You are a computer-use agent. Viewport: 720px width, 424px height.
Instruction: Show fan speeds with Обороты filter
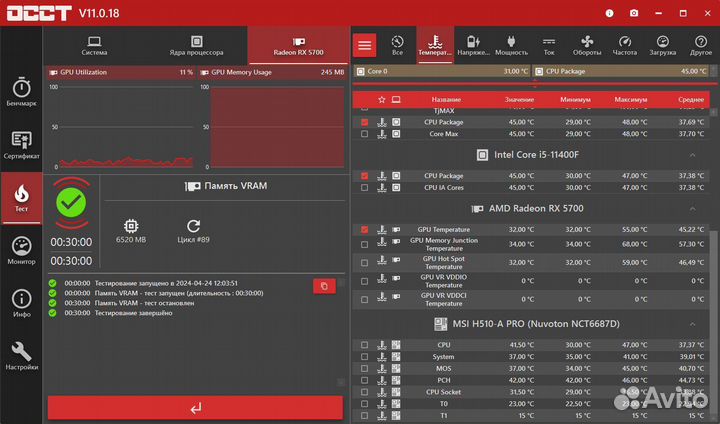[x=587, y=45]
